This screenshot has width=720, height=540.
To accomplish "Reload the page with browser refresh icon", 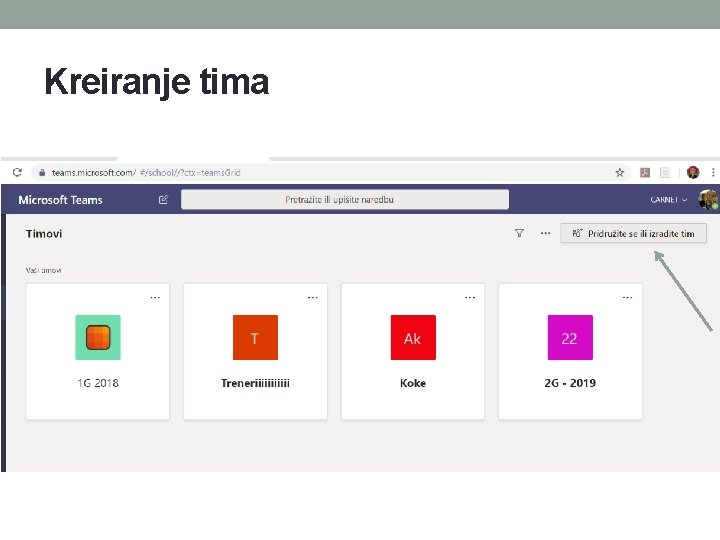I will 17,172.
